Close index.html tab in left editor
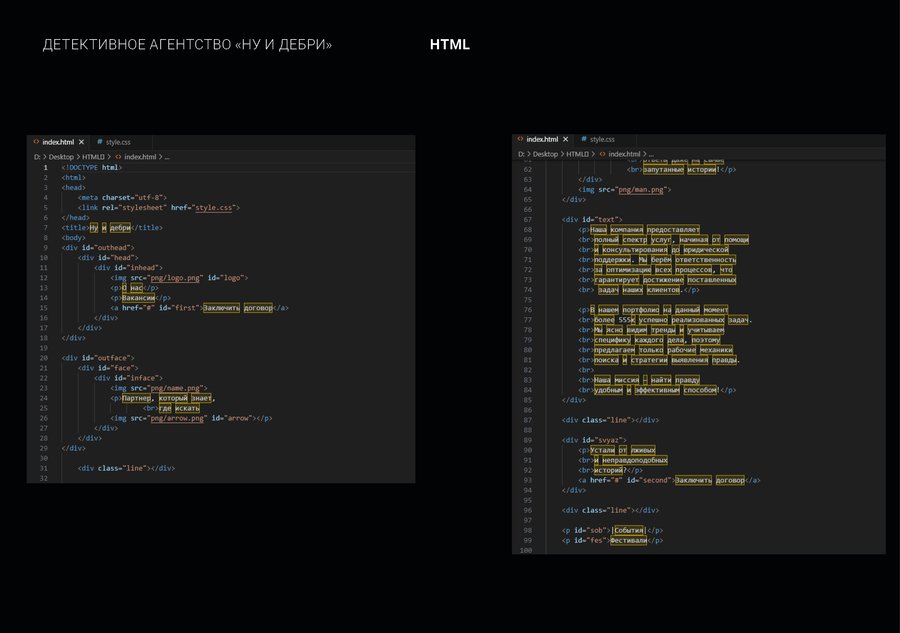 pos(82,142)
